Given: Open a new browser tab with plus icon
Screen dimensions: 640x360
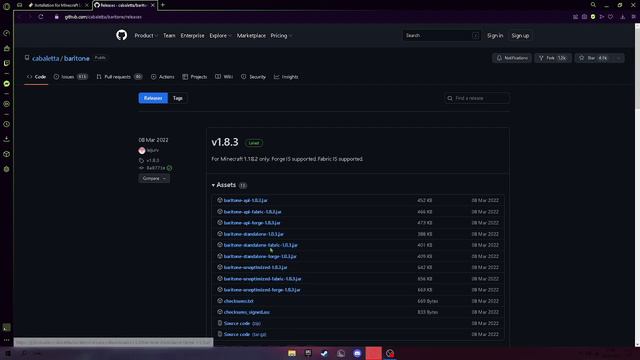Looking at the screenshot, I should tap(162, 5).
